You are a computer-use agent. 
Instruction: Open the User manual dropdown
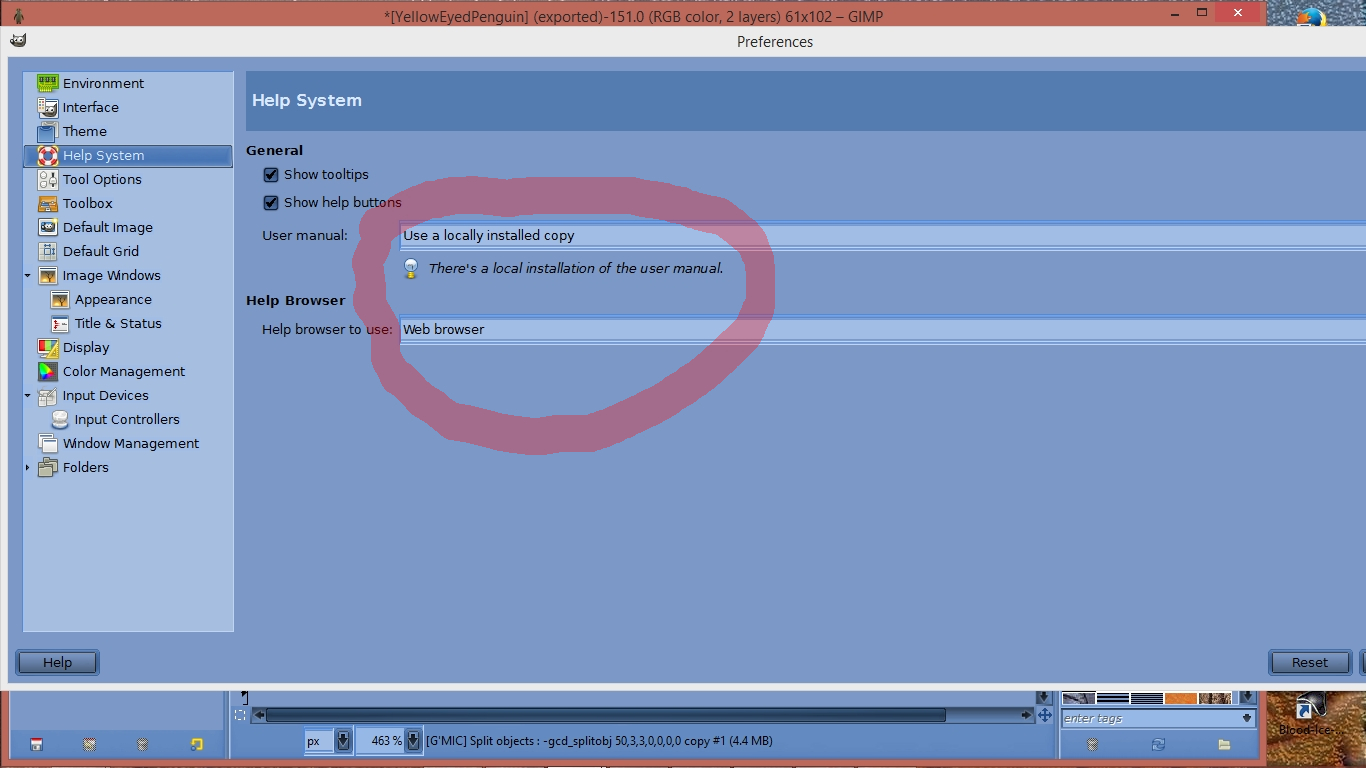click(882, 236)
